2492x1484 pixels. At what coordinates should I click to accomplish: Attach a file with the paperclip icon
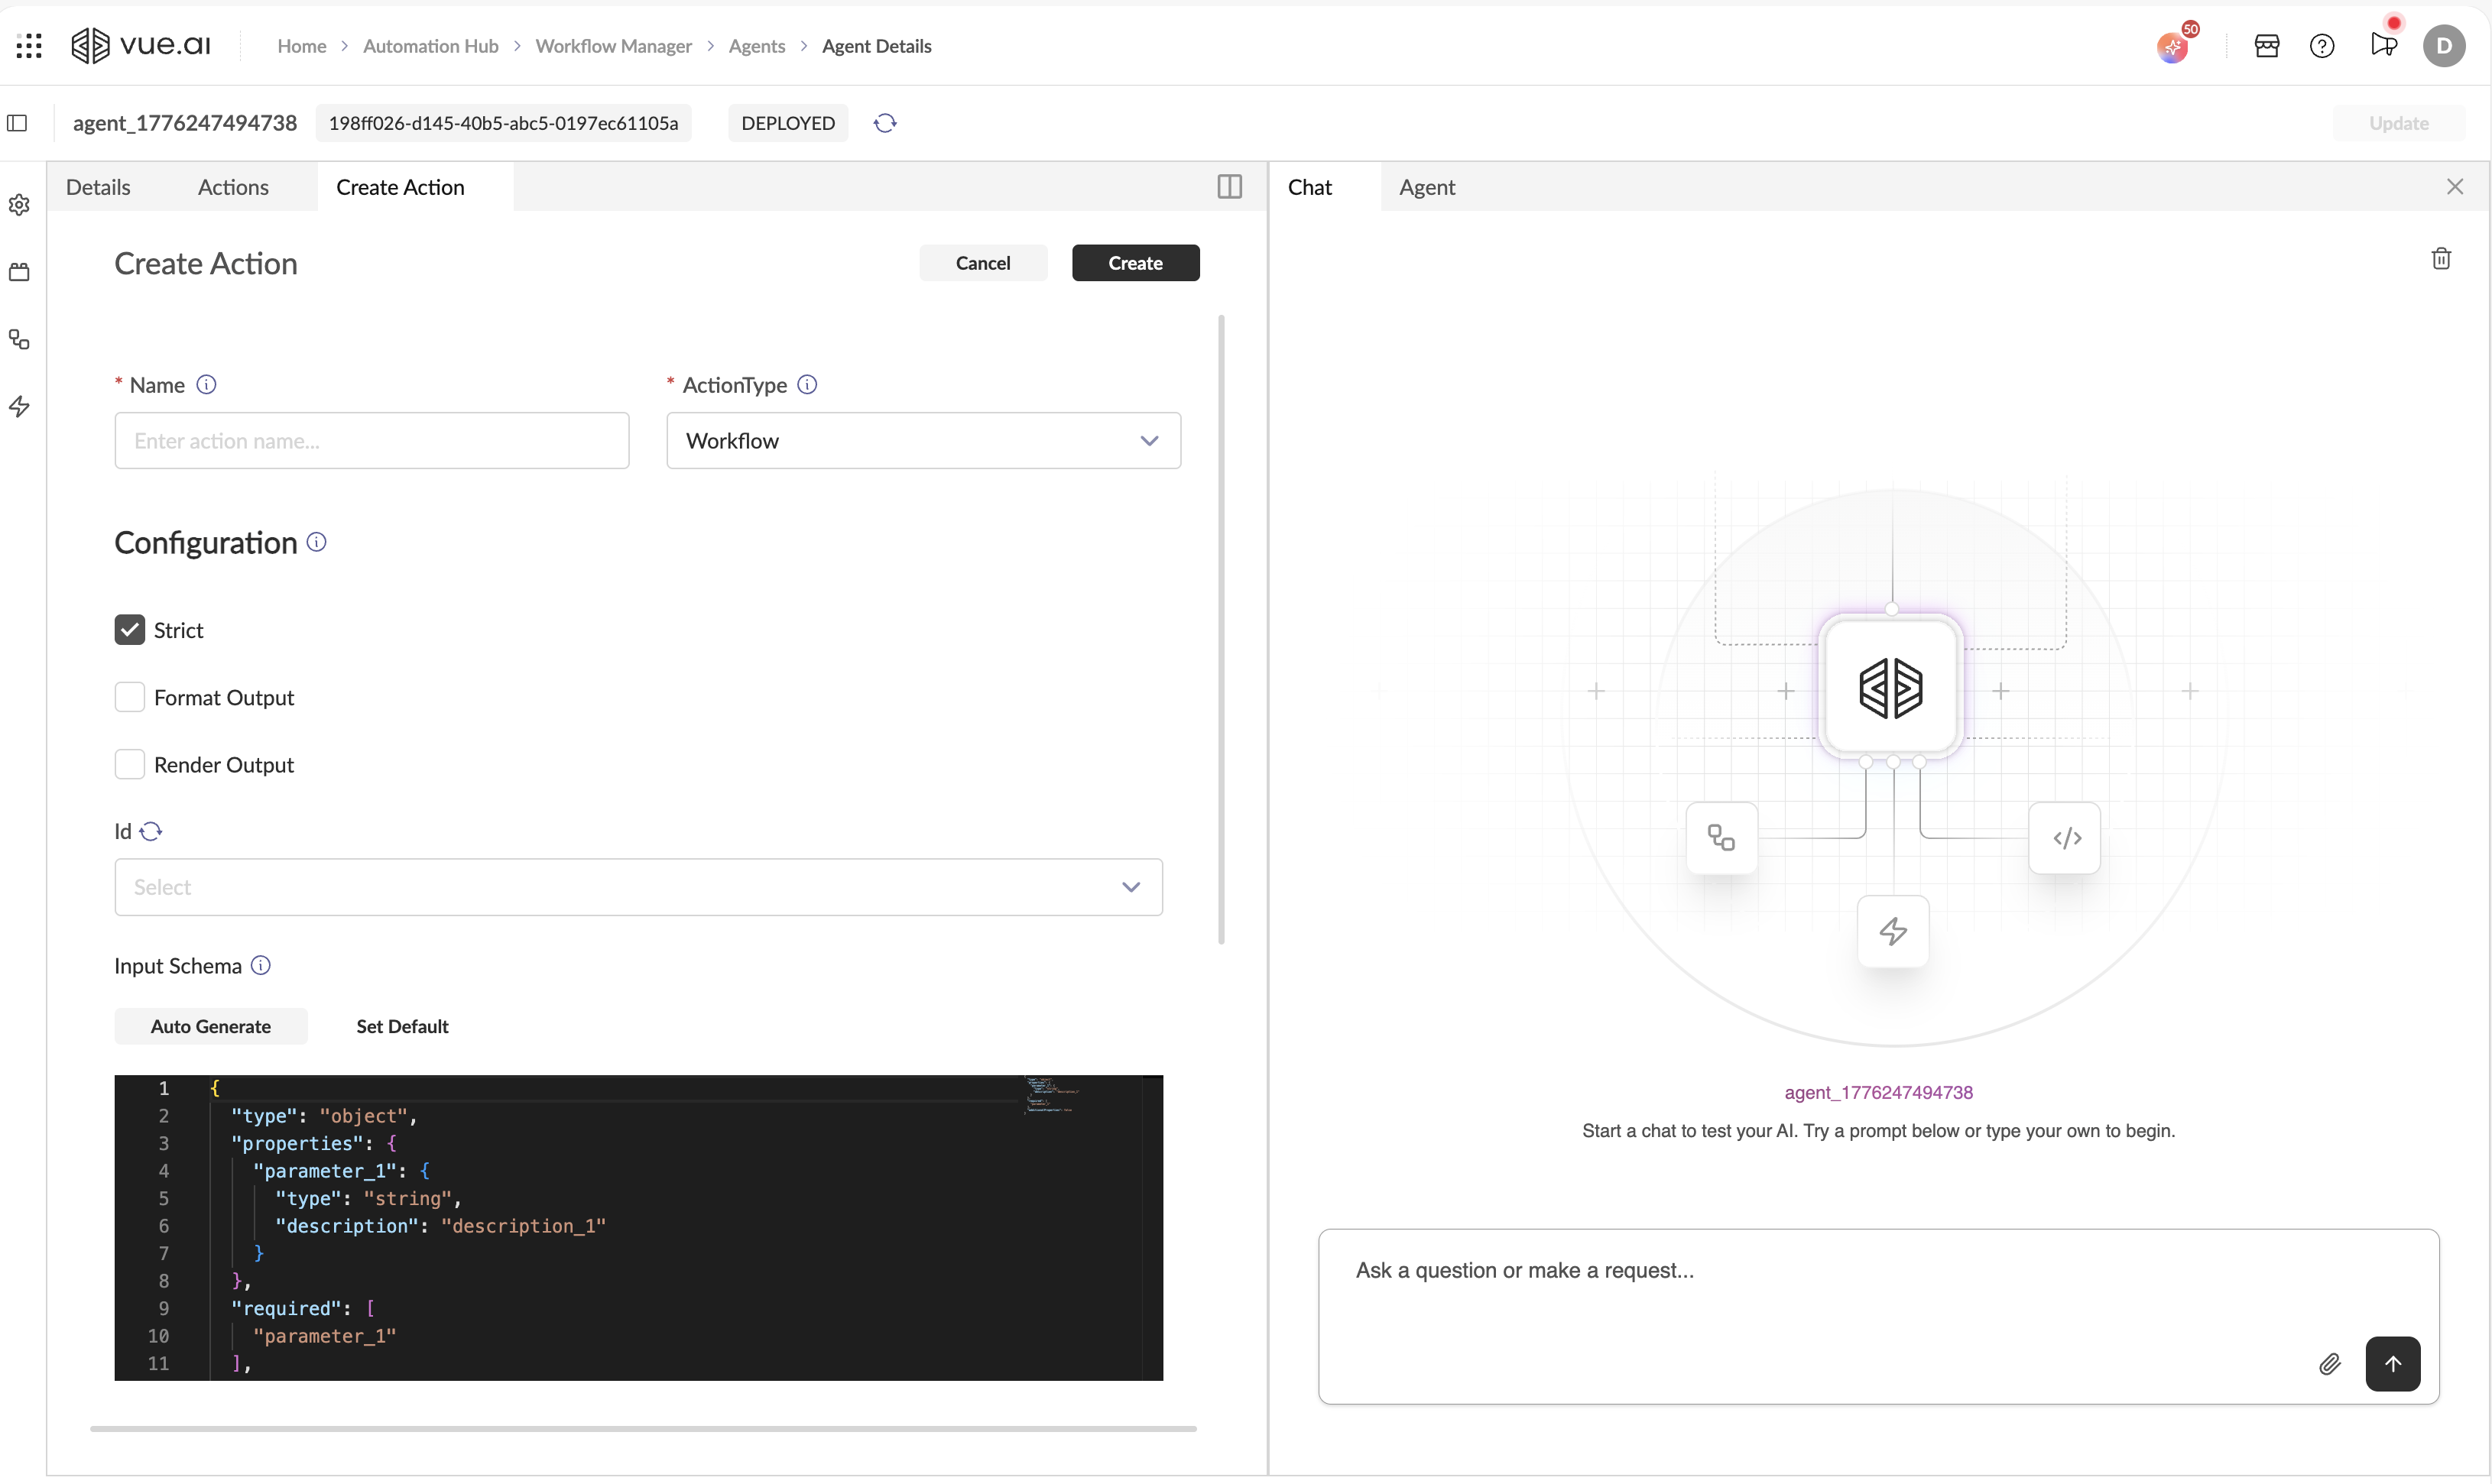2329,1363
